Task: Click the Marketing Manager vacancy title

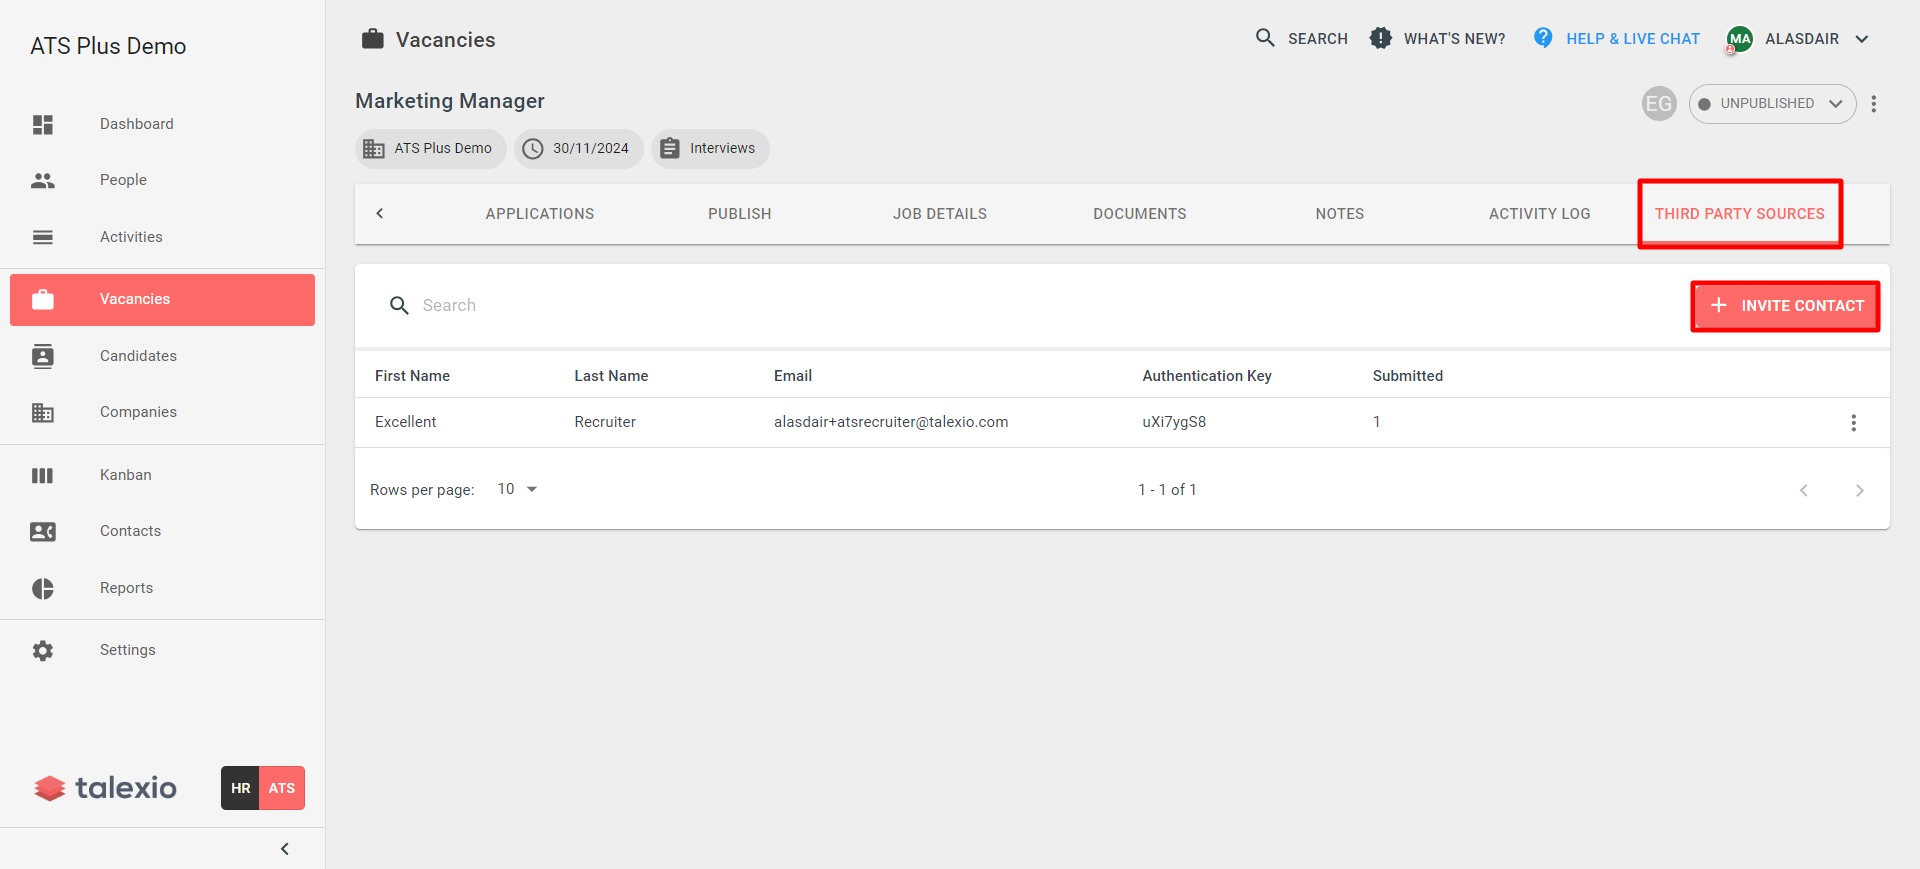Action: point(450,101)
